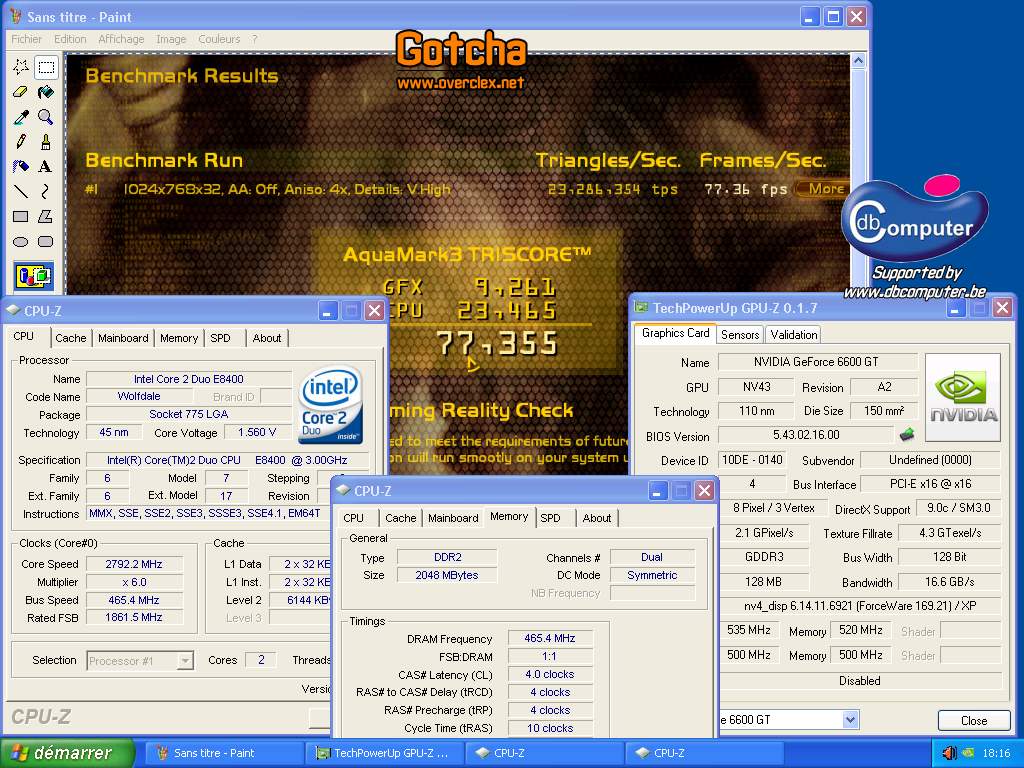Activate the Airbrush spray tool
The height and width of the screenshot is (768, 1024).
tap(21, 166)
